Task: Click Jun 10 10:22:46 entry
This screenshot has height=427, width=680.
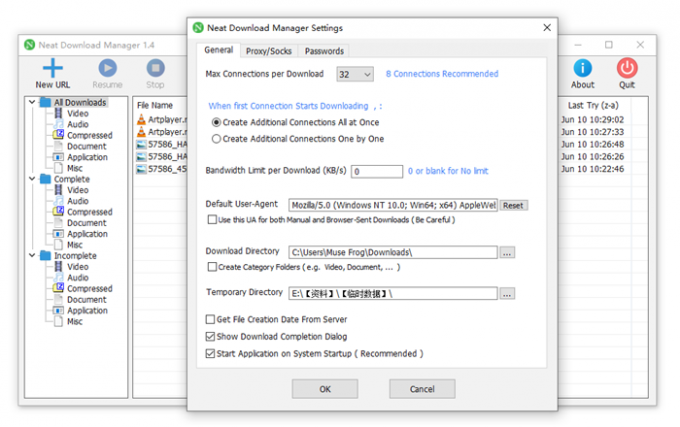Action: coord(592,169)
